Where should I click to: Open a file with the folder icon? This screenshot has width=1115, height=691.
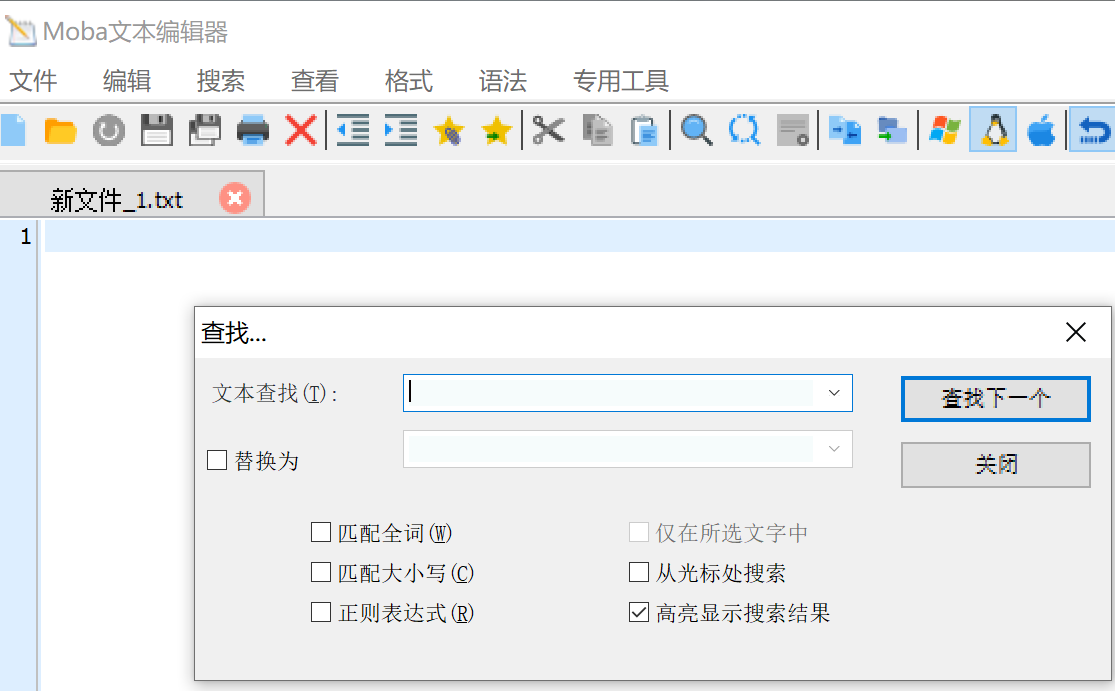point(60,132)
